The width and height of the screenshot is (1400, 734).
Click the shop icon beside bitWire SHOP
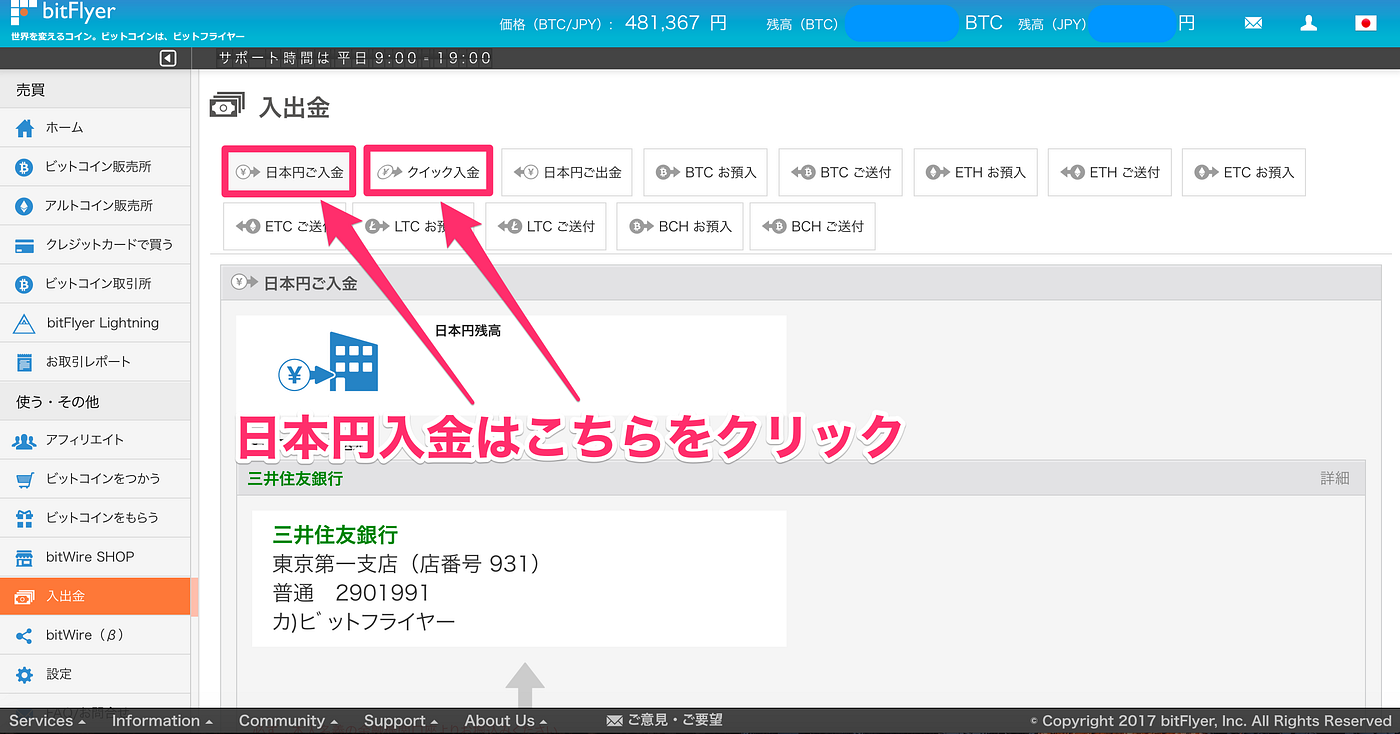[x=25, y=557]
